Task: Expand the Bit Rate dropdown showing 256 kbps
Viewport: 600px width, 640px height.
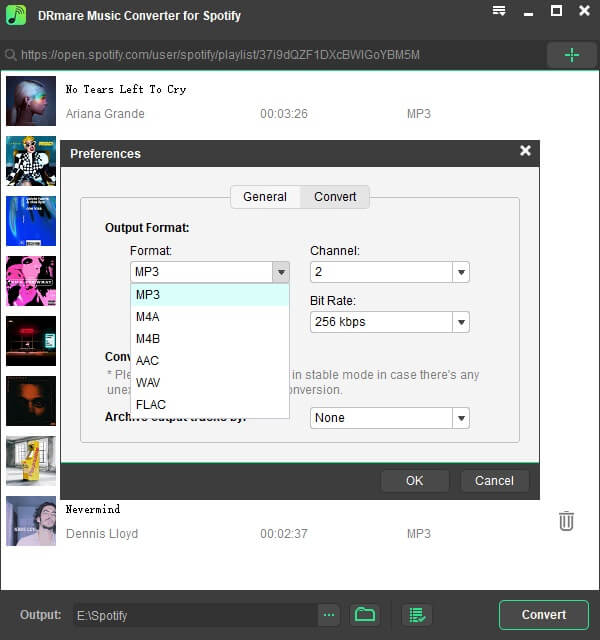Action: click(x=460, y=322)
